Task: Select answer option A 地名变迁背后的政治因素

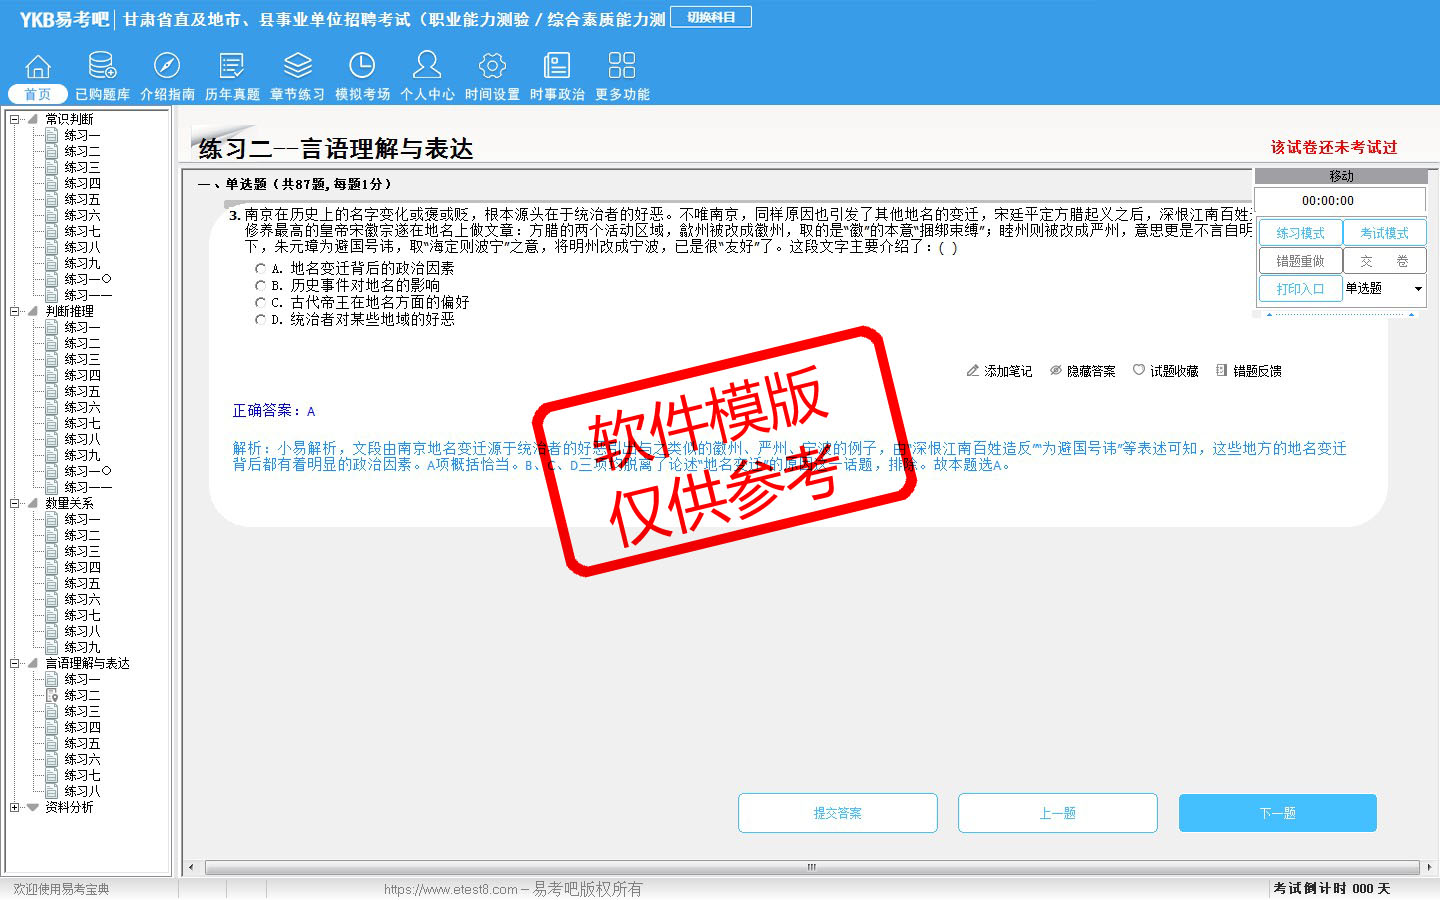Action: coord(260,269)
